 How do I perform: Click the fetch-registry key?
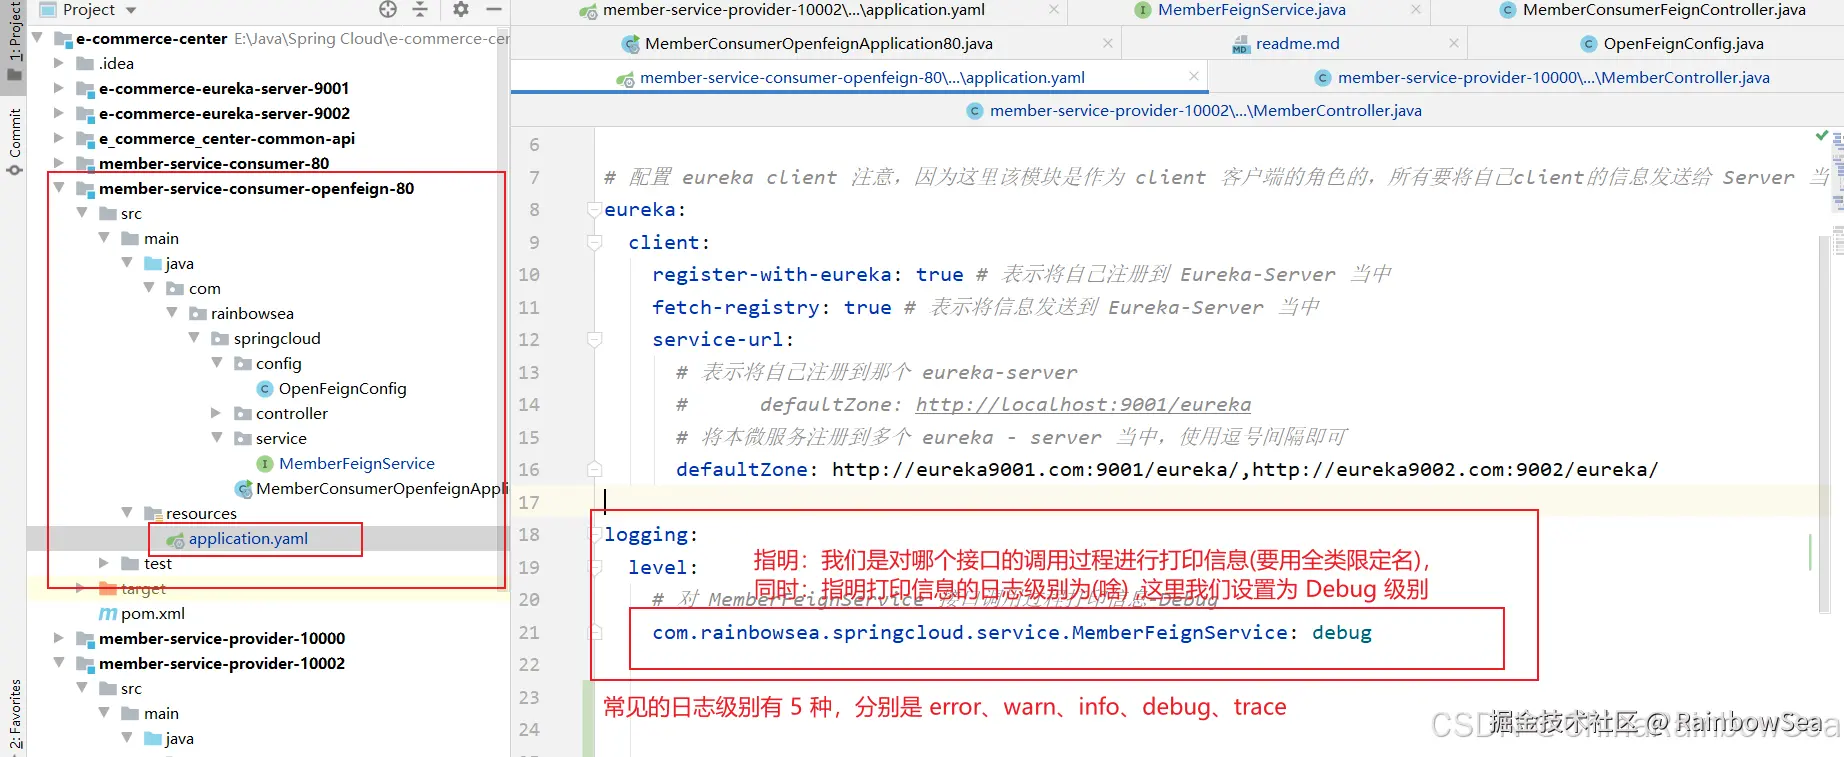[735, 307]
